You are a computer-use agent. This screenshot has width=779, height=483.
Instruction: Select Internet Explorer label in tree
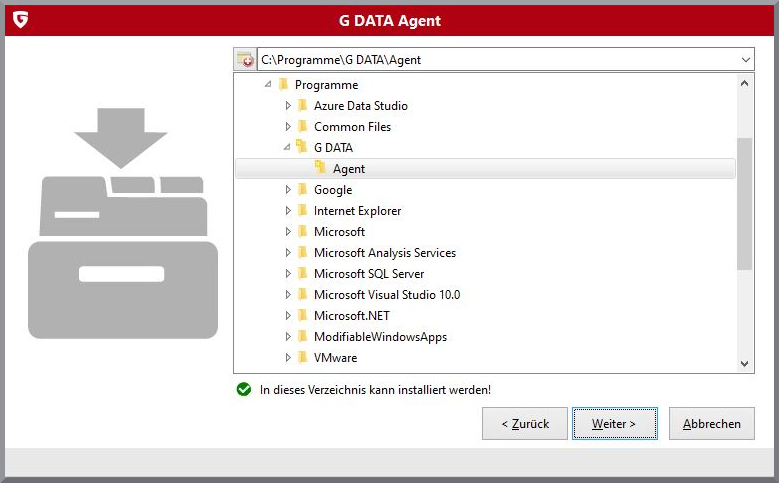357,211
